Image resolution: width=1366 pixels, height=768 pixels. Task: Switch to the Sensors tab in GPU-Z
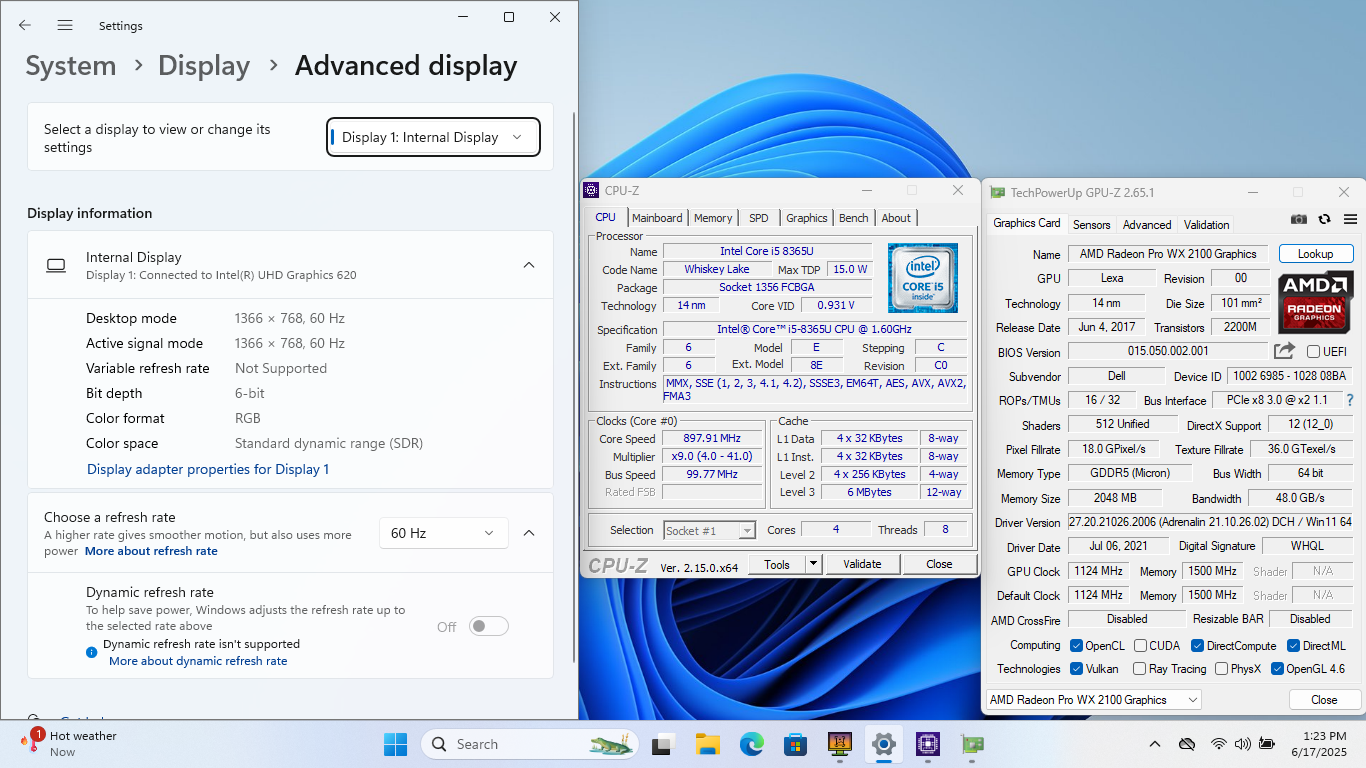(1091, 225)
